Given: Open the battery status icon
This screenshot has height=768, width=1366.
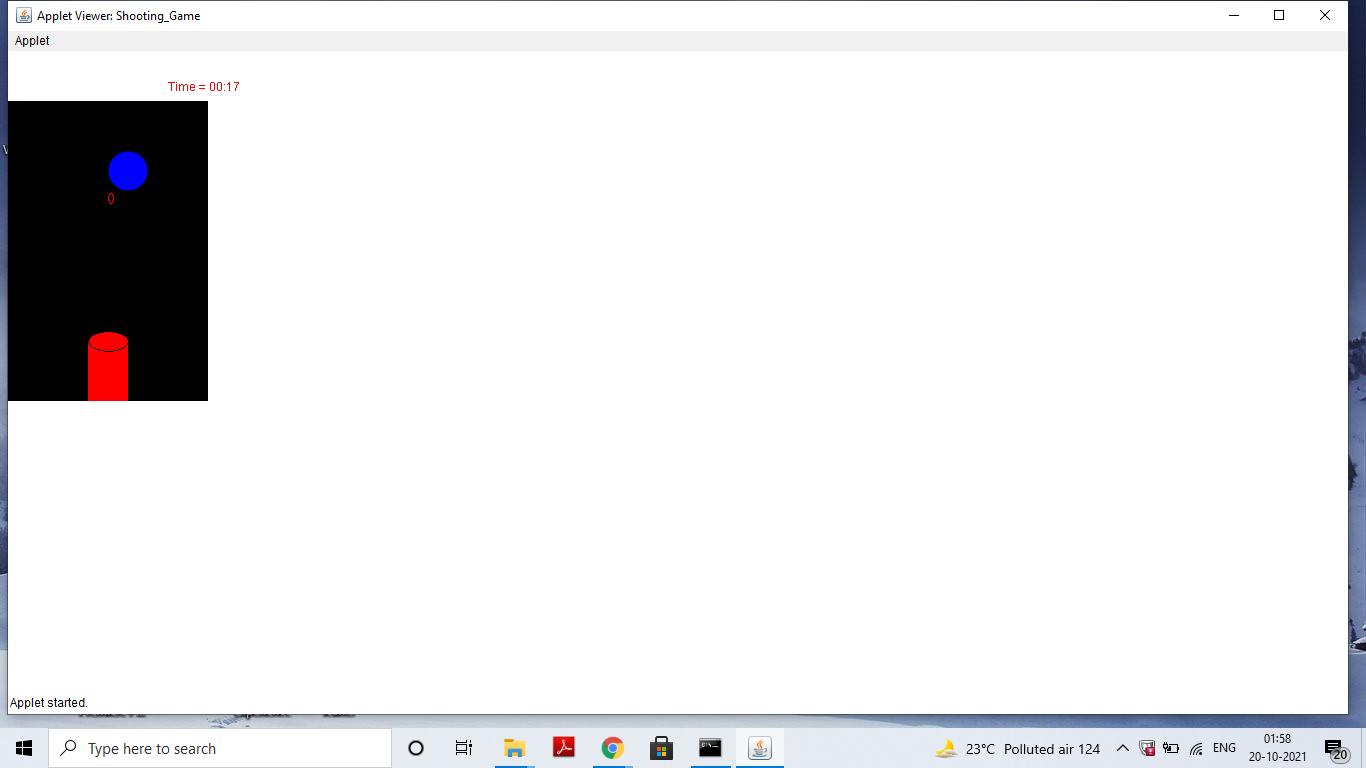Looking at the screenshot, I should tap(1170, 748).
